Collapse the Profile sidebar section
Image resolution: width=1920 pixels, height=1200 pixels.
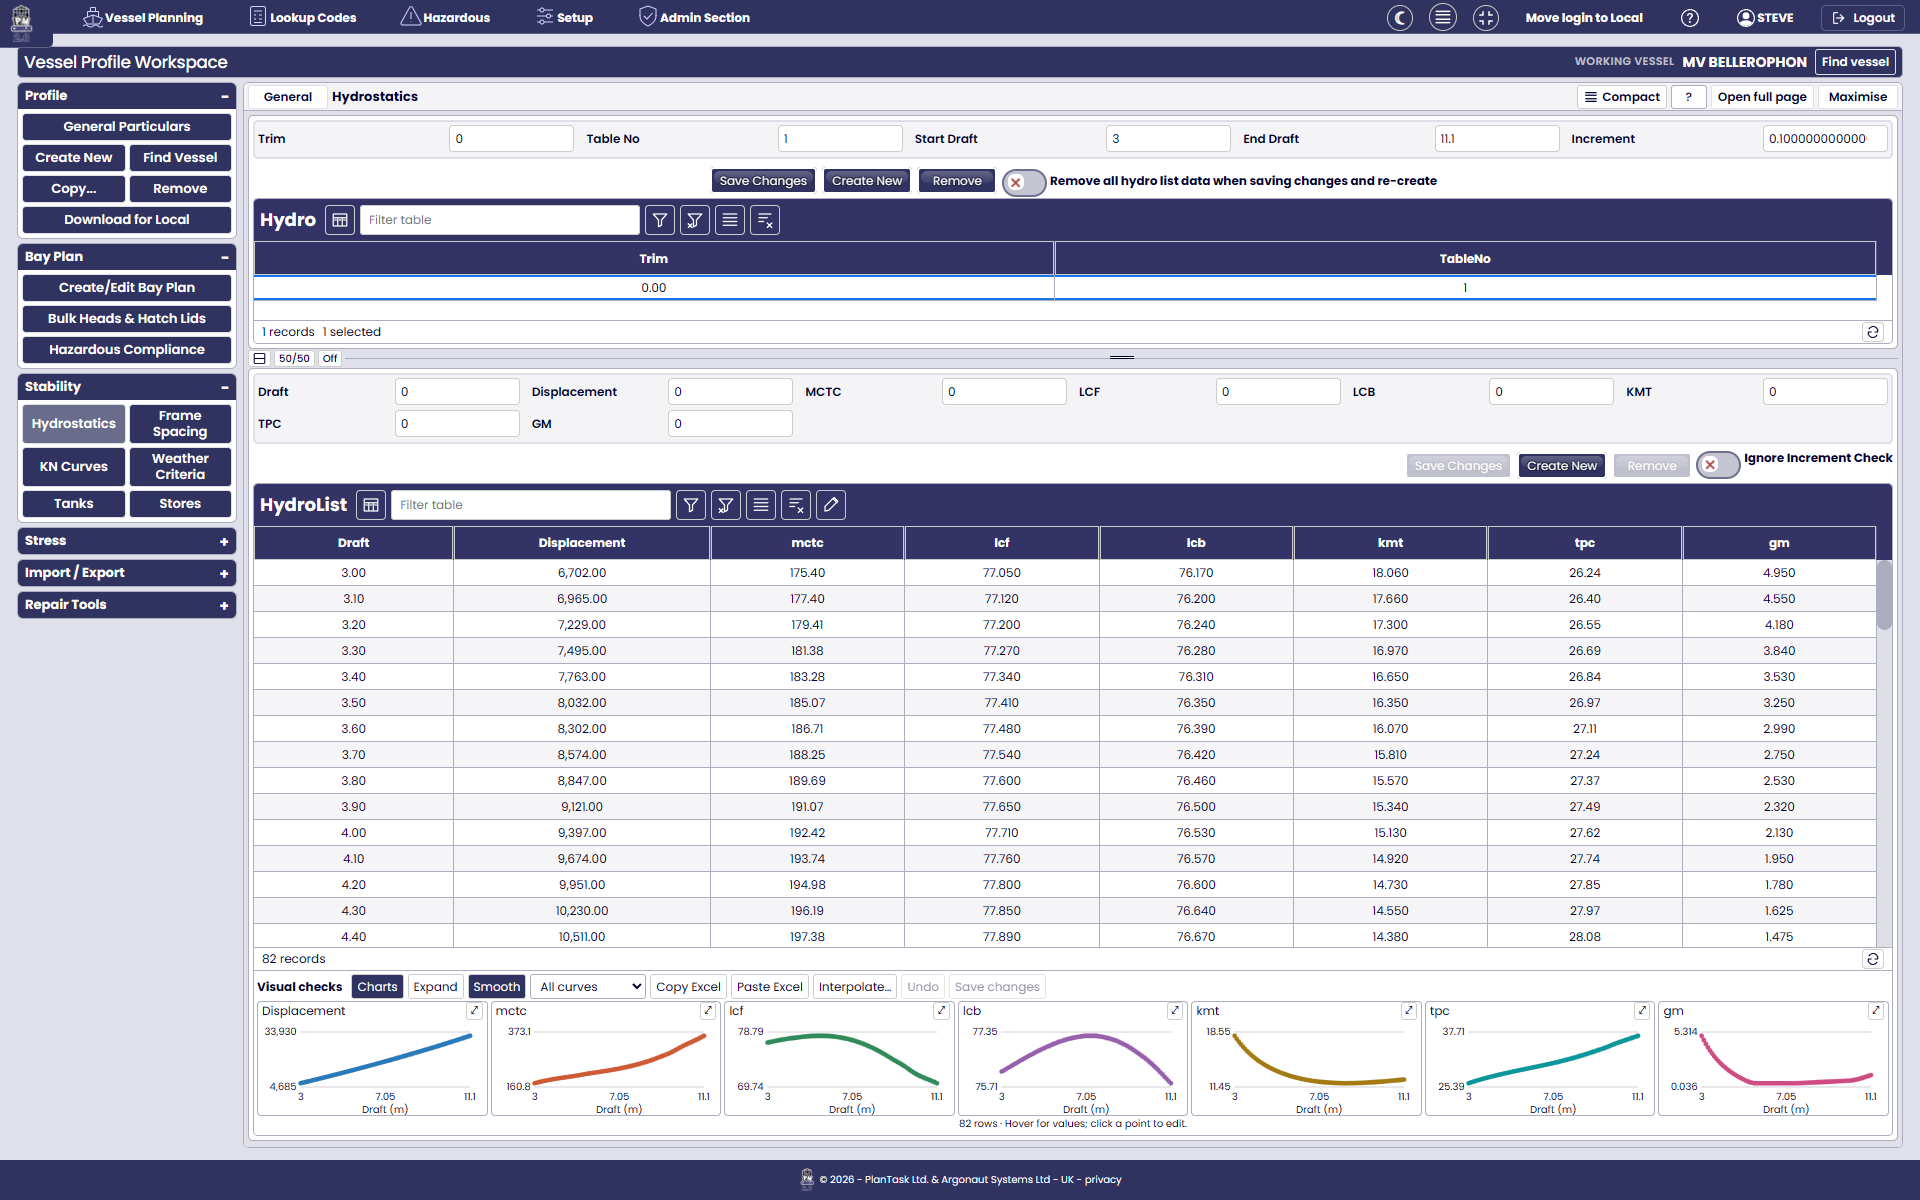click(224, 96)
